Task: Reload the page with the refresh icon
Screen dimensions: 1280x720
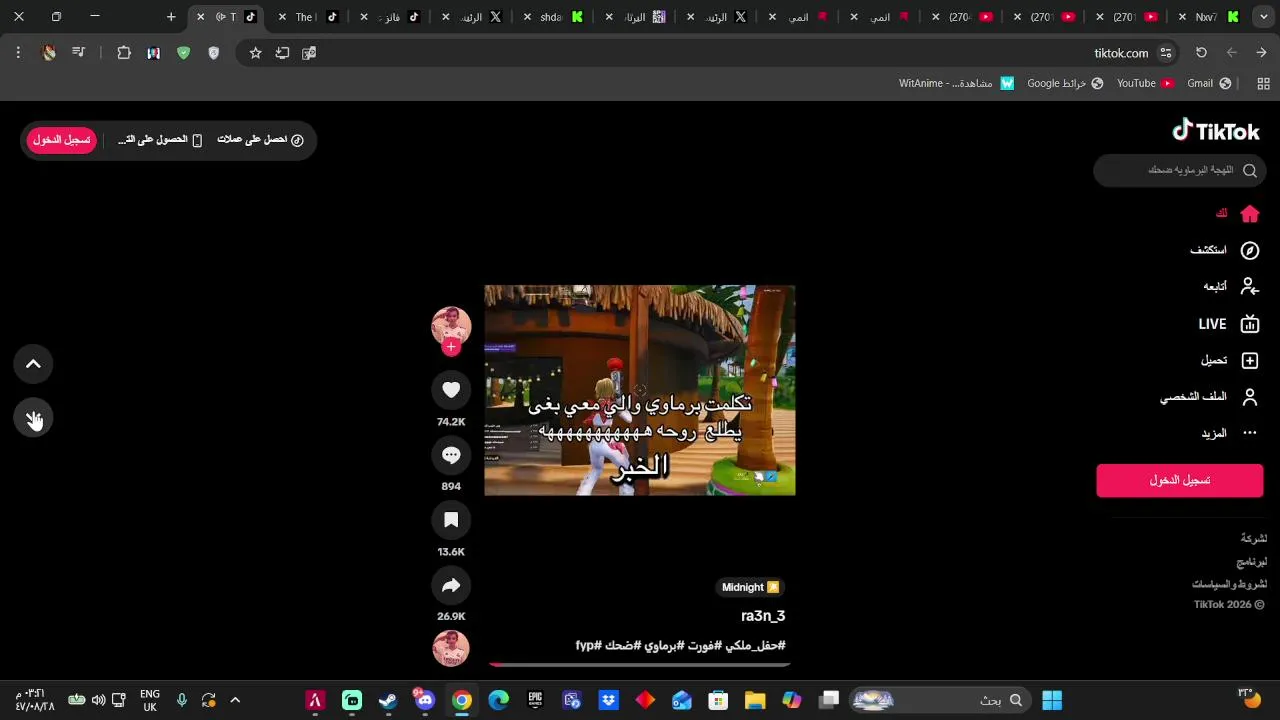Action: pyautogui.click(x=1201, y=53)
